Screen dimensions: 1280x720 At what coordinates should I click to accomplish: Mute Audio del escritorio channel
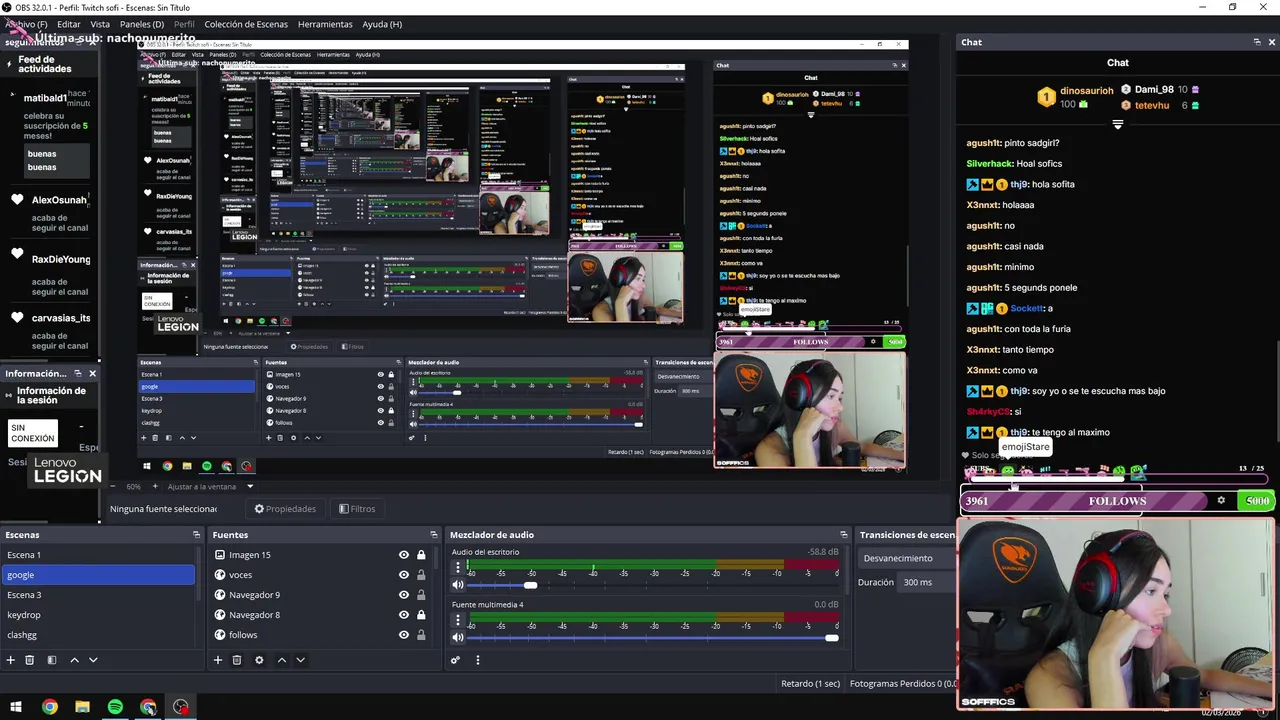pos(458,585)
